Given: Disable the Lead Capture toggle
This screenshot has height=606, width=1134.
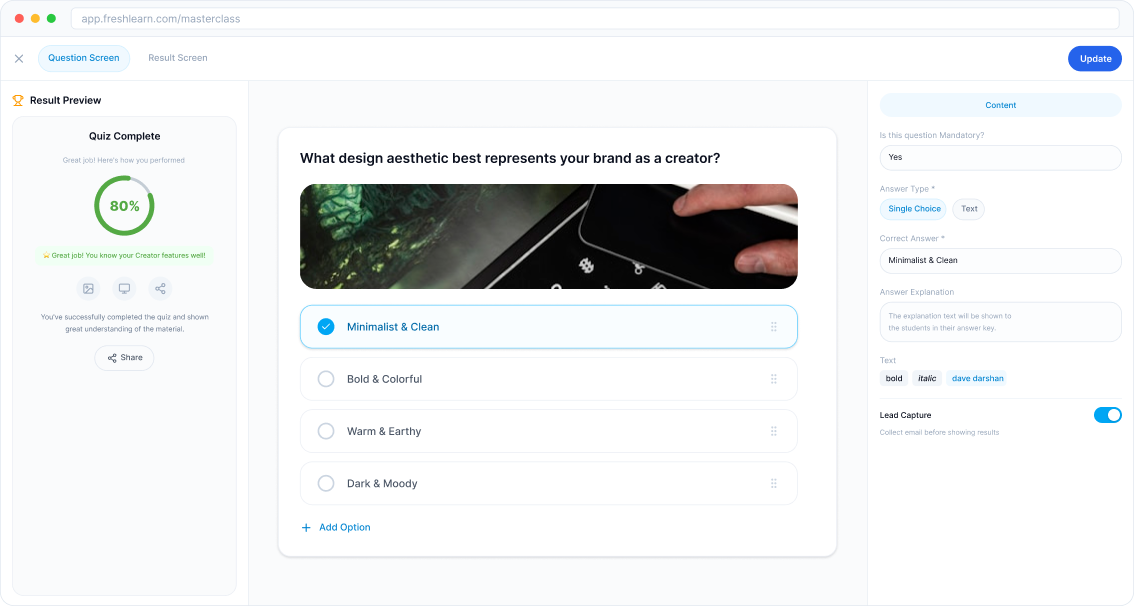Looking at the screenshot, I should 1108,414.
